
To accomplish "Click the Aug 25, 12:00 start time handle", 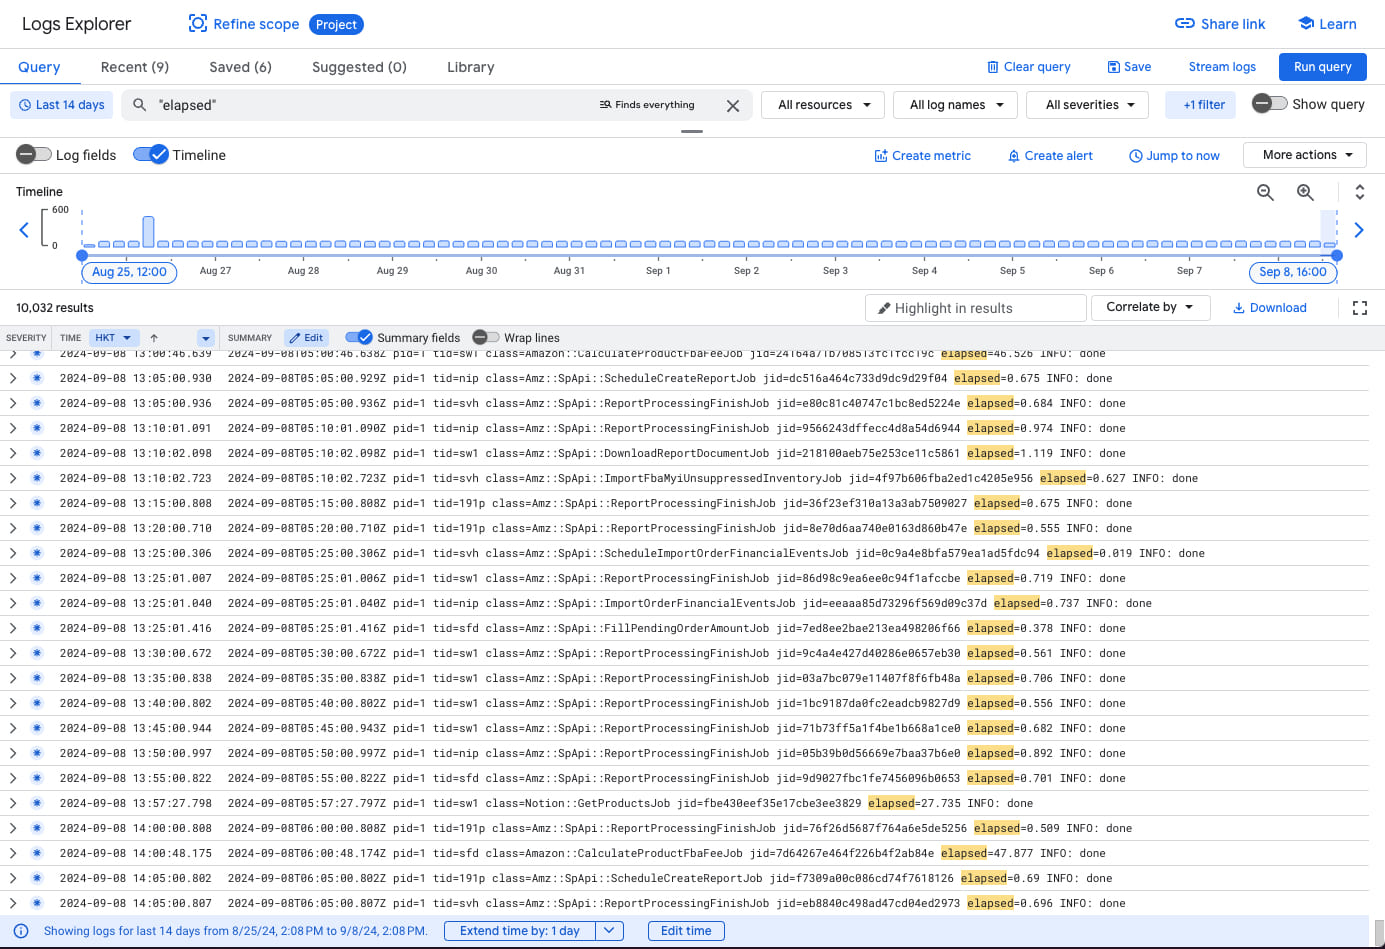I will (x=129, y=272).
